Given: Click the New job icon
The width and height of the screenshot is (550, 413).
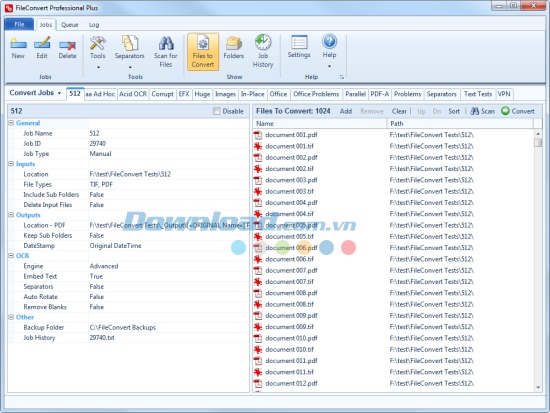Looking at the screenshot, I should pyautogui.click(x=18, y=44).
